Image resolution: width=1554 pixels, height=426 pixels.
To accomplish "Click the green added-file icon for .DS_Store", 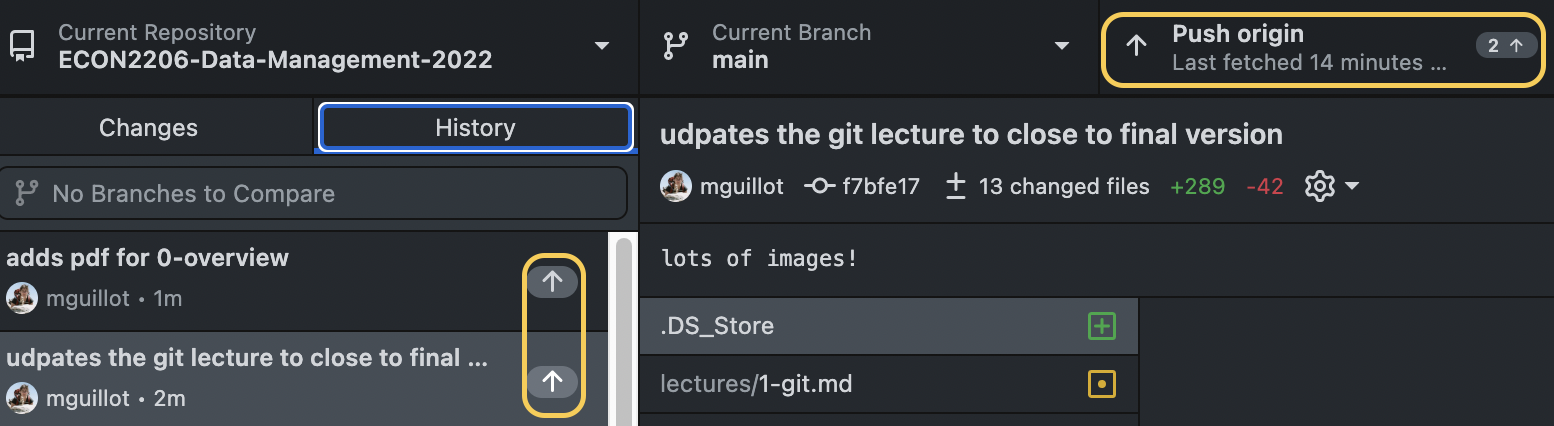I will tap(1101, 326).
